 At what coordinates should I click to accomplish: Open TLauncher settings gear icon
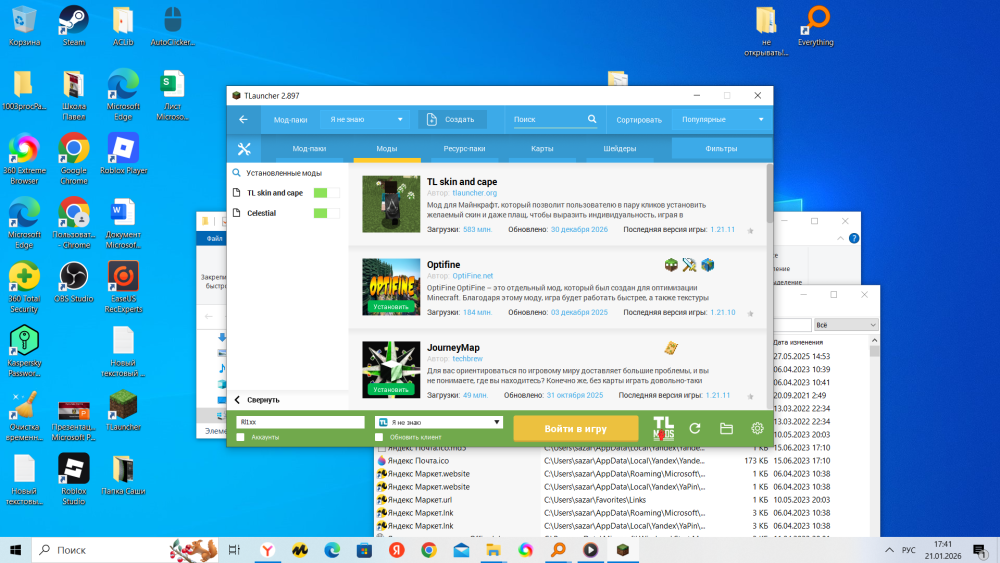point(757,428)
